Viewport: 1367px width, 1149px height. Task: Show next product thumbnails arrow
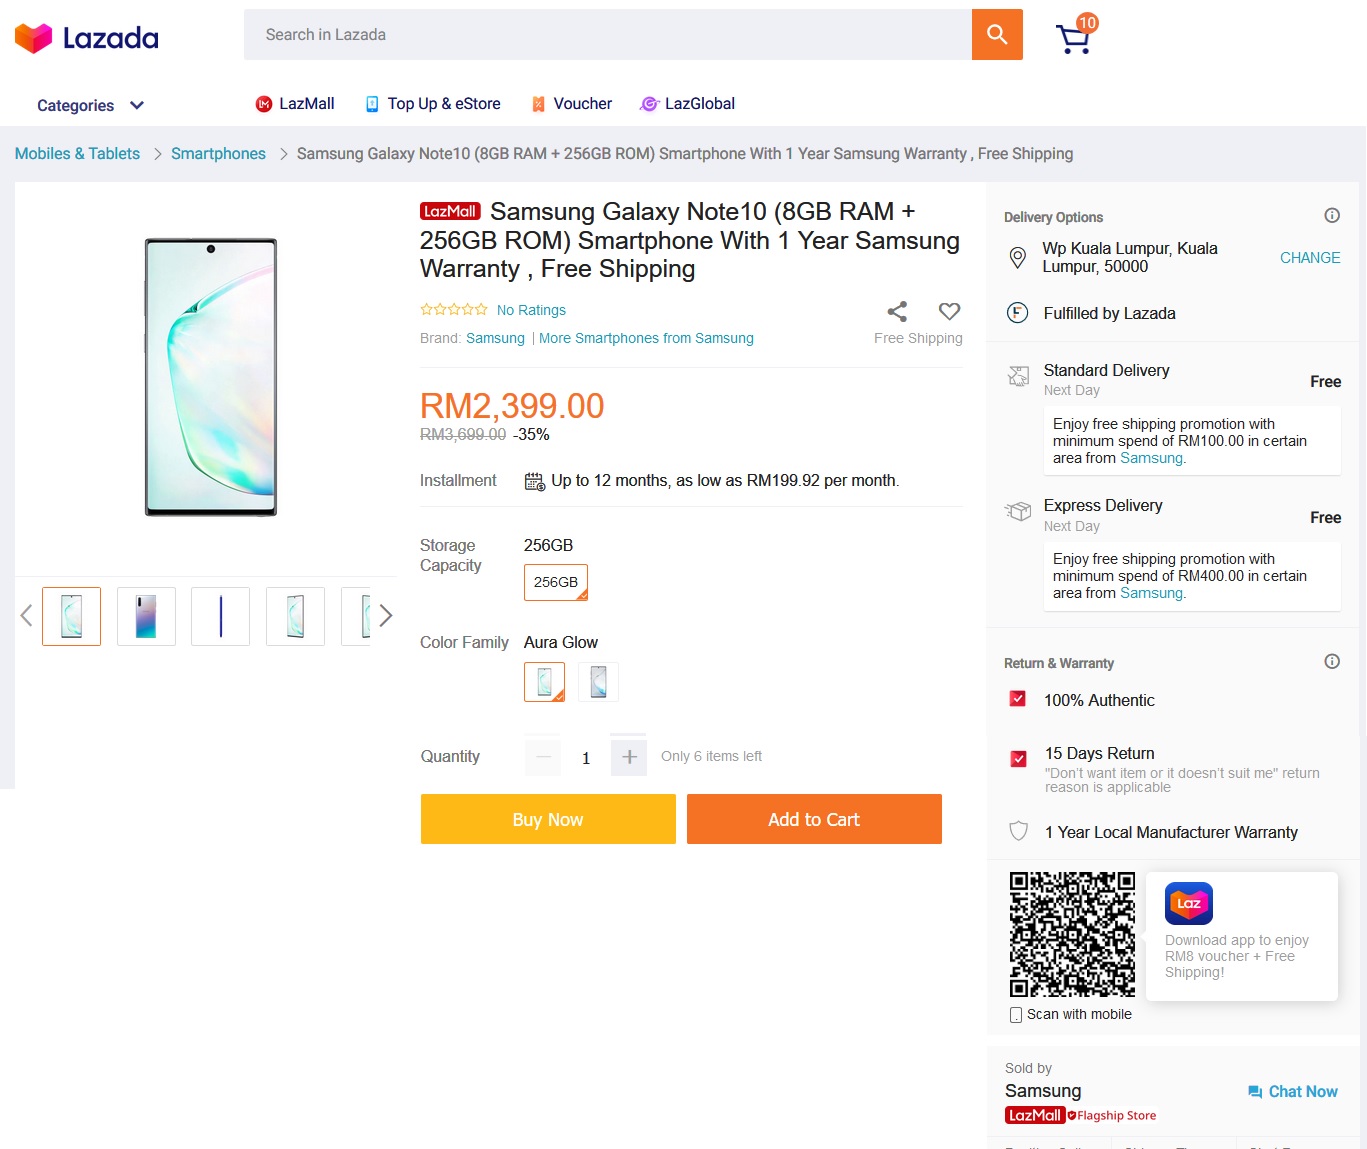pos(386,616)
